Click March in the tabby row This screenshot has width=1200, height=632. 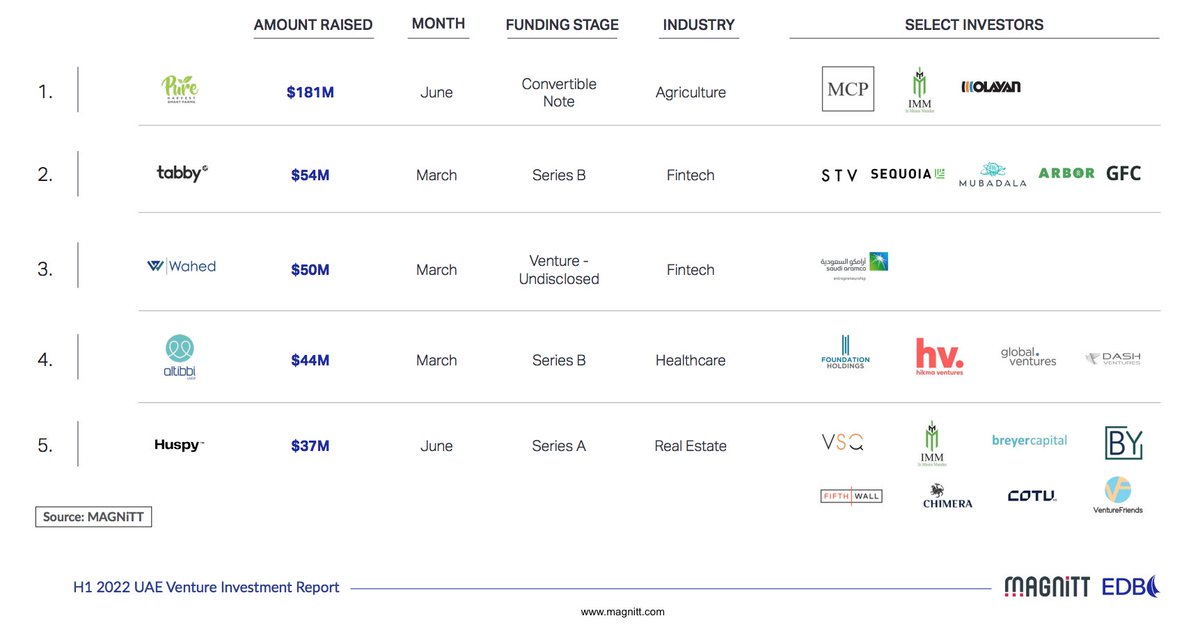(437, 175)
